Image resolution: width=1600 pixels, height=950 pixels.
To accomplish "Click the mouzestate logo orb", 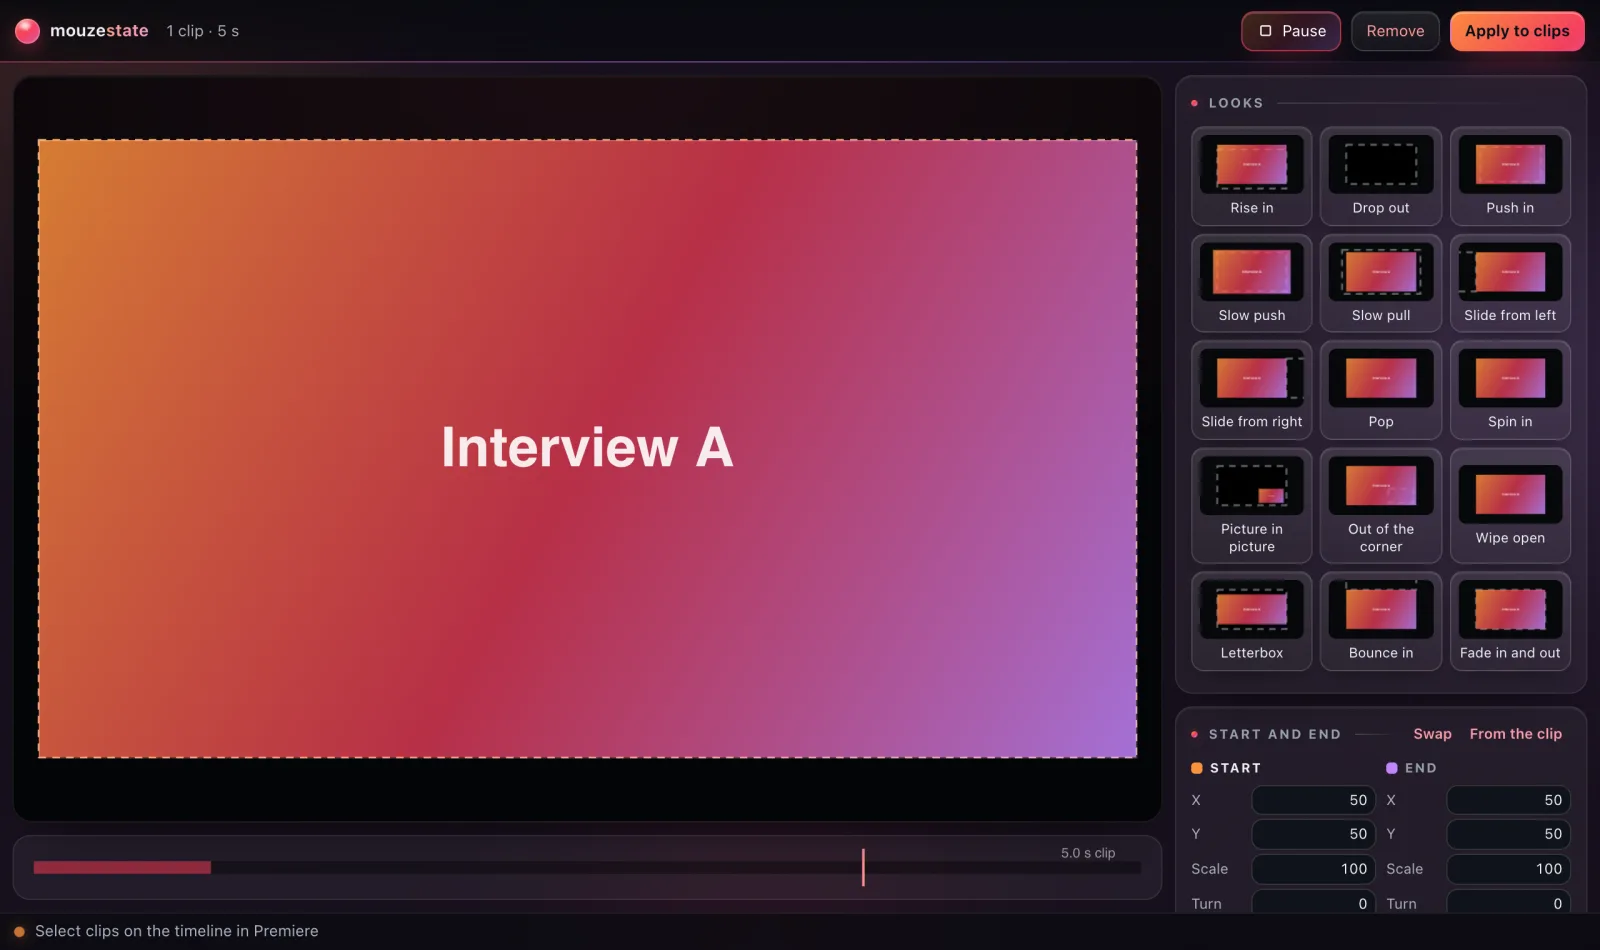I will coord(27,31).
